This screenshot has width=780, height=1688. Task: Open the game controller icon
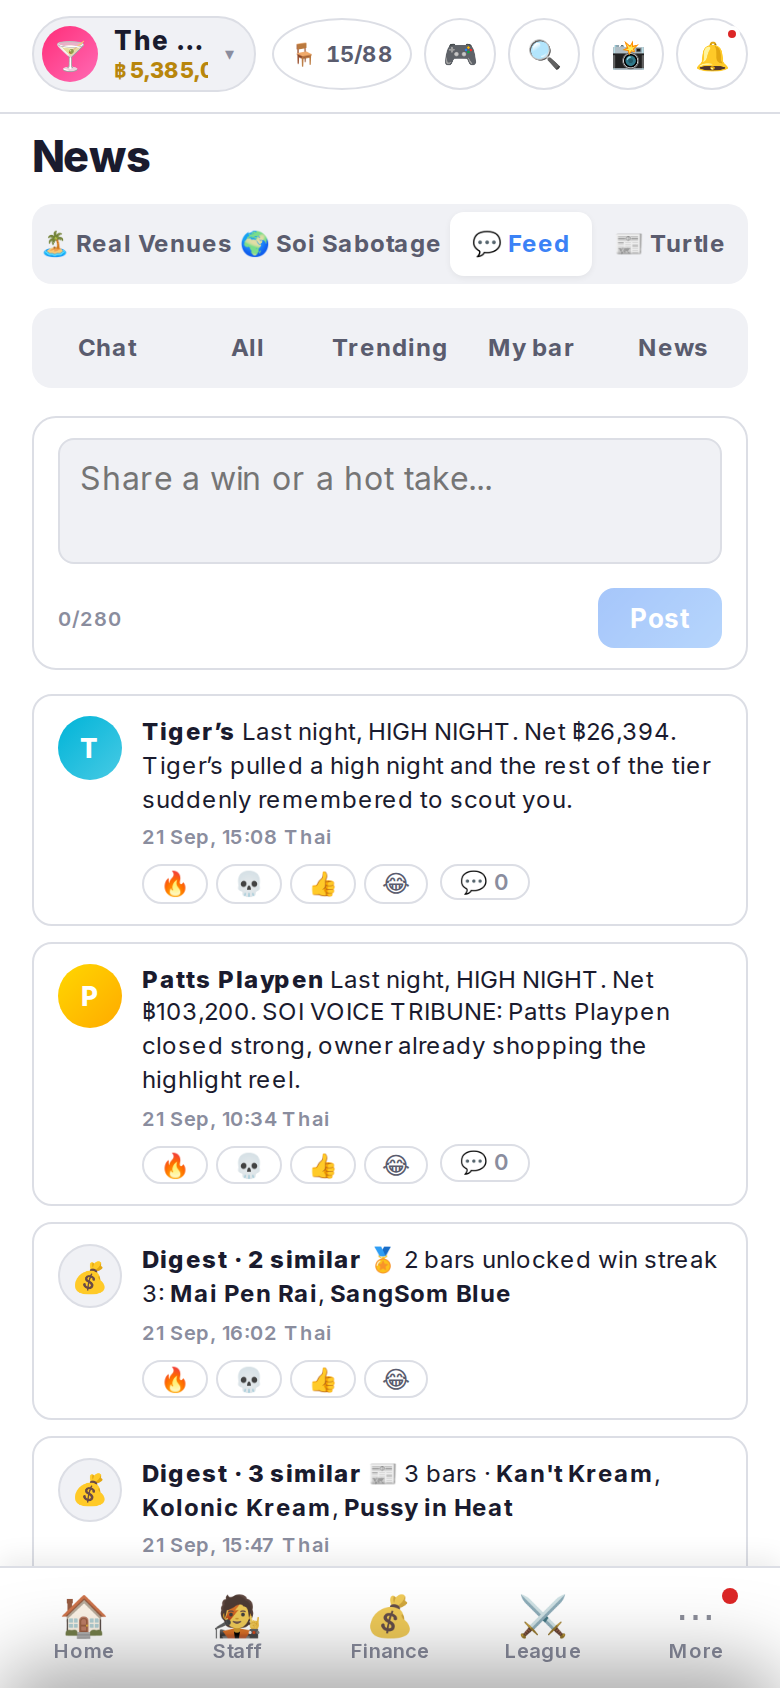click(x=460, y=54)
